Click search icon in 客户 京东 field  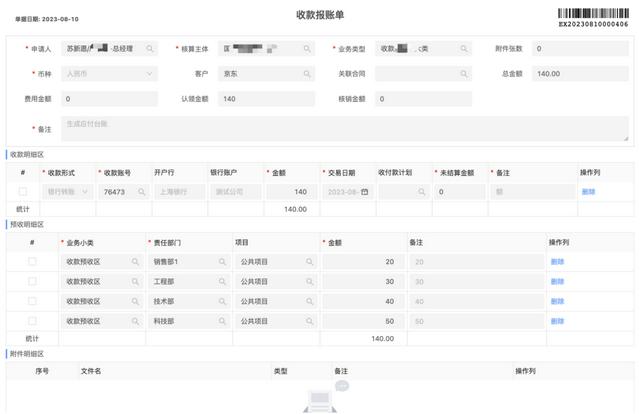307,74
